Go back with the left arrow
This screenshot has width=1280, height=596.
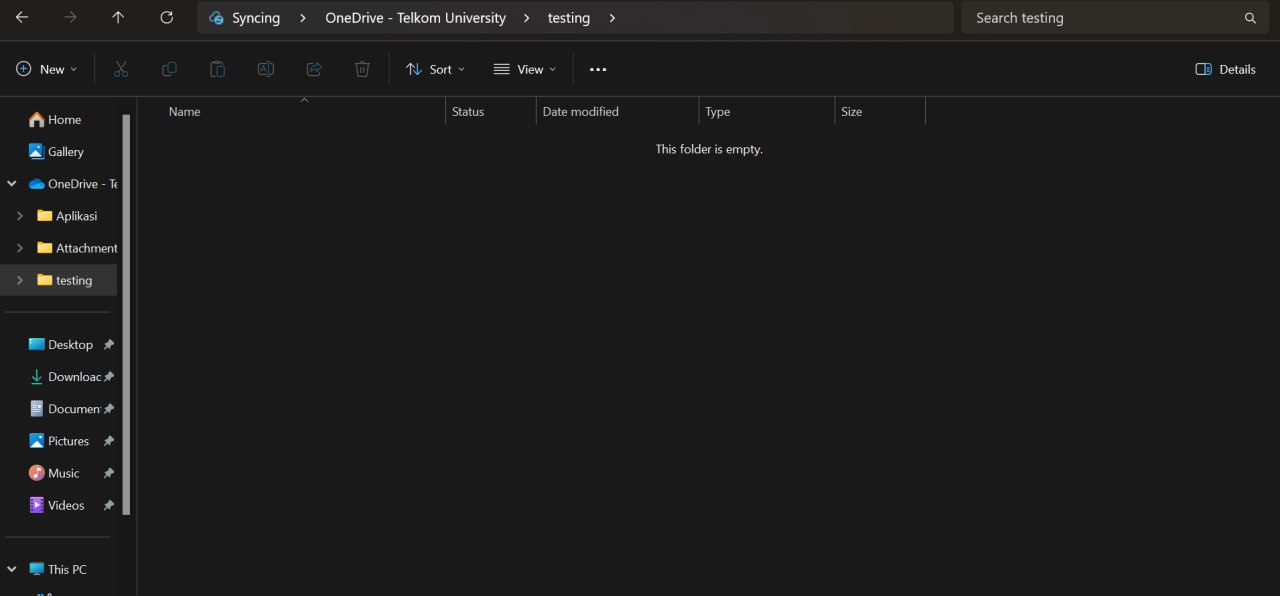(x=22, y=17)
